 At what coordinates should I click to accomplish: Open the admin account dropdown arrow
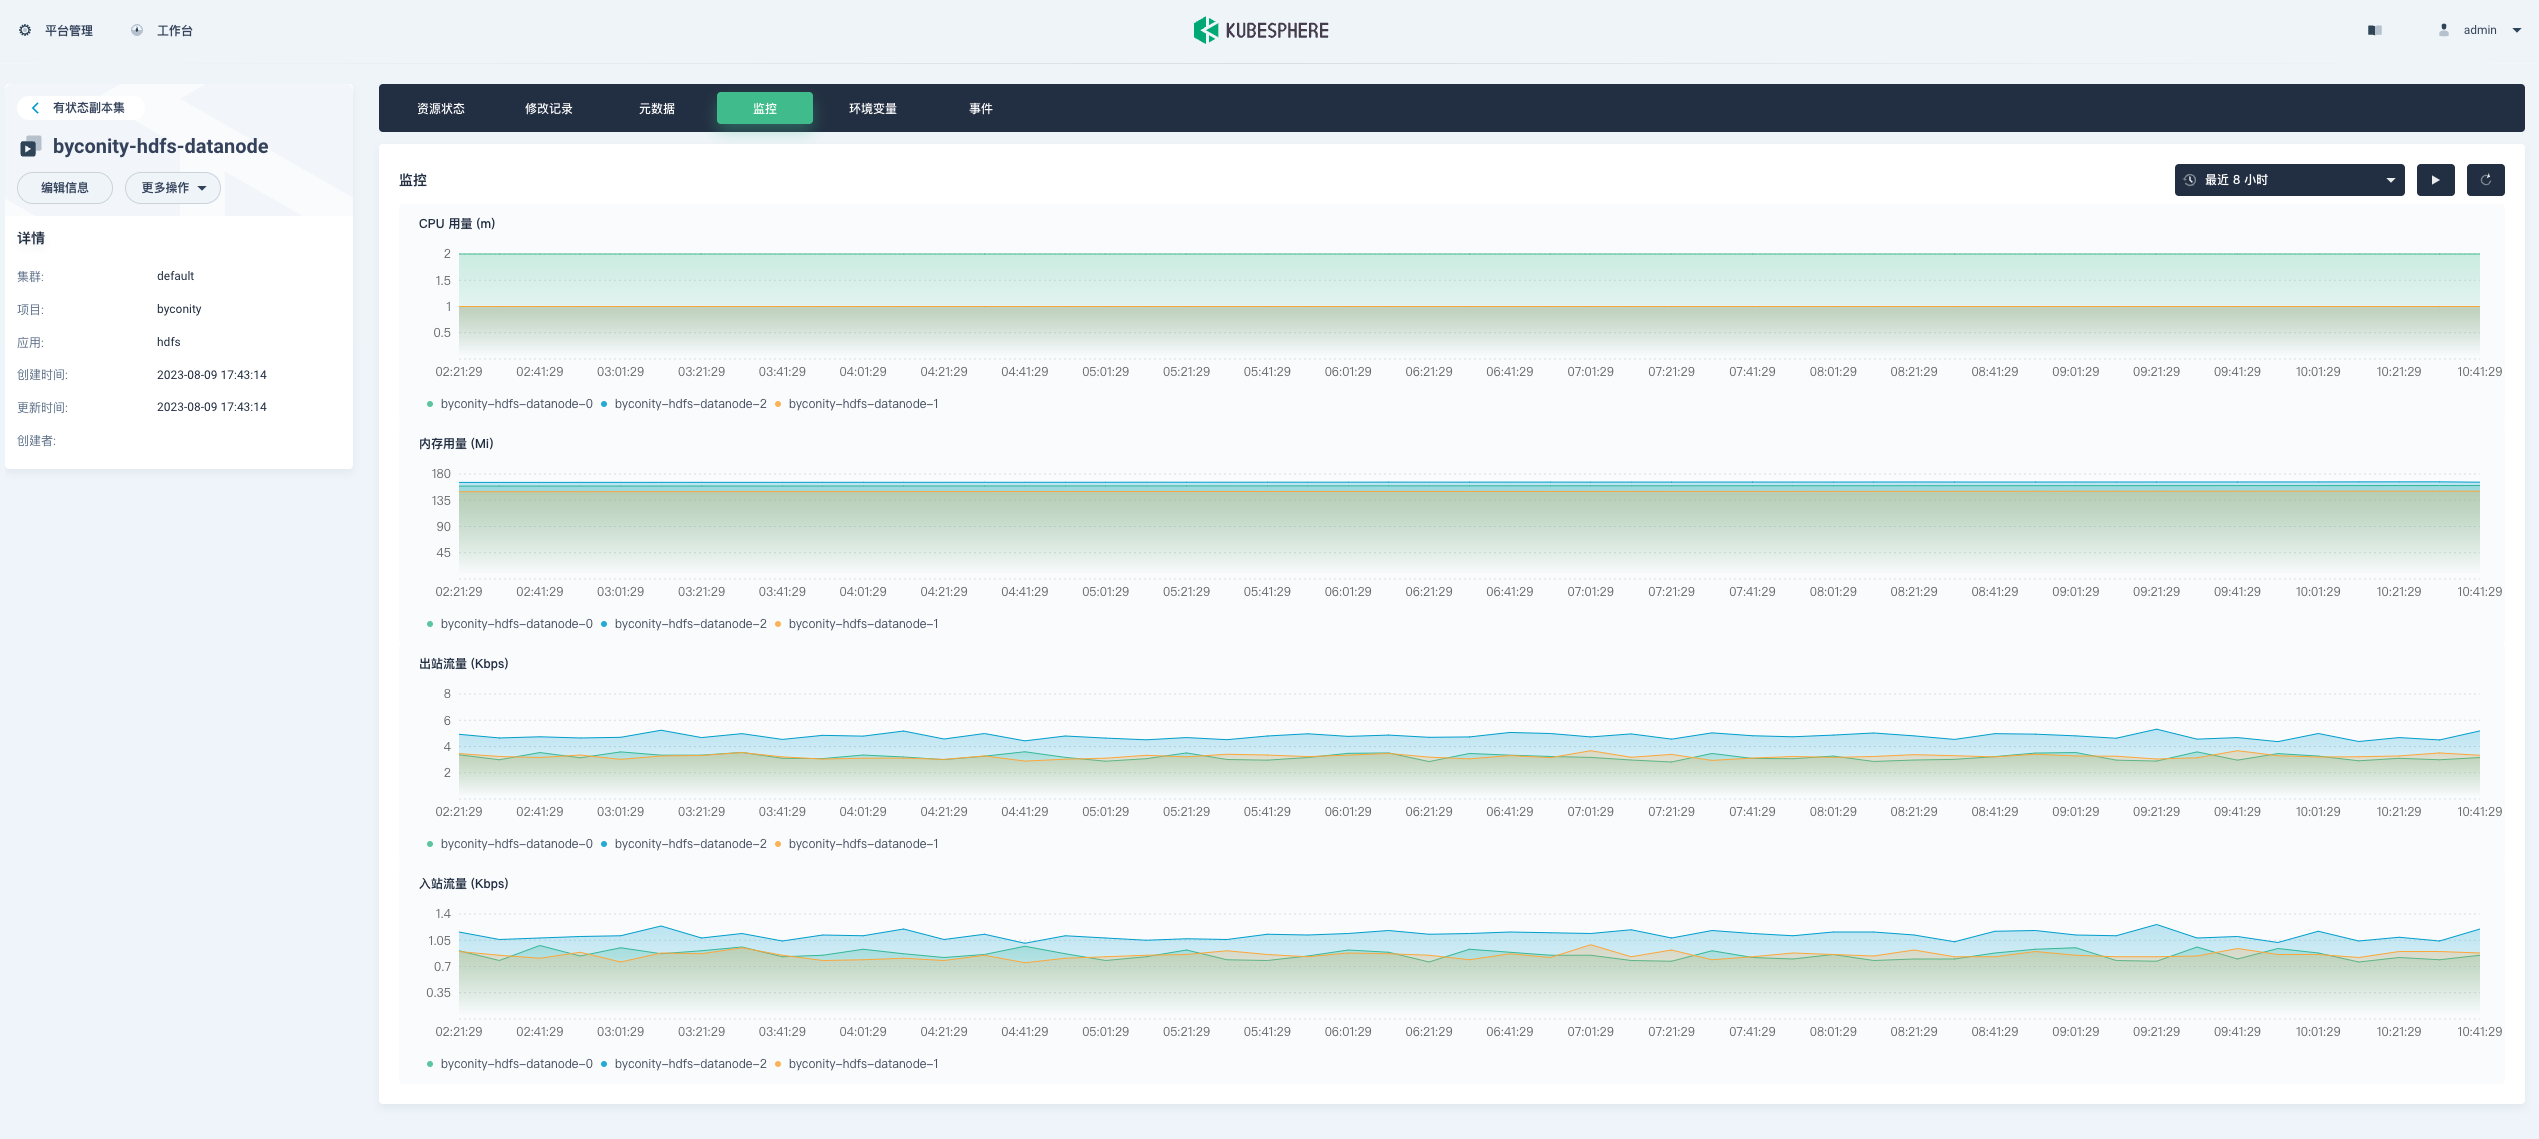click(2517, 30)
